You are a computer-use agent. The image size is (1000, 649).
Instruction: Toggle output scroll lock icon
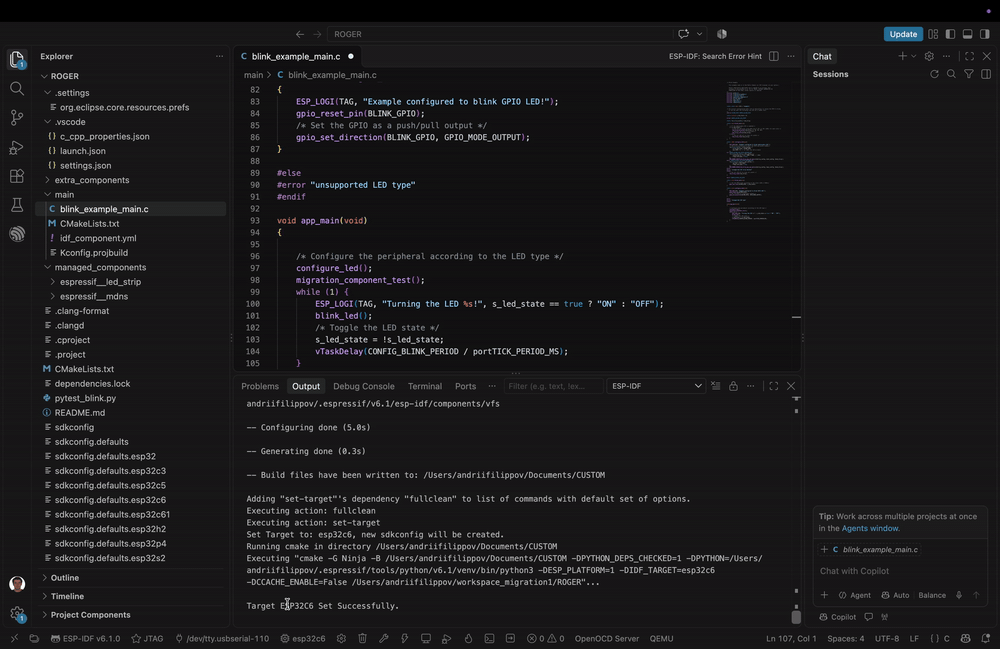tap(733, 386)
